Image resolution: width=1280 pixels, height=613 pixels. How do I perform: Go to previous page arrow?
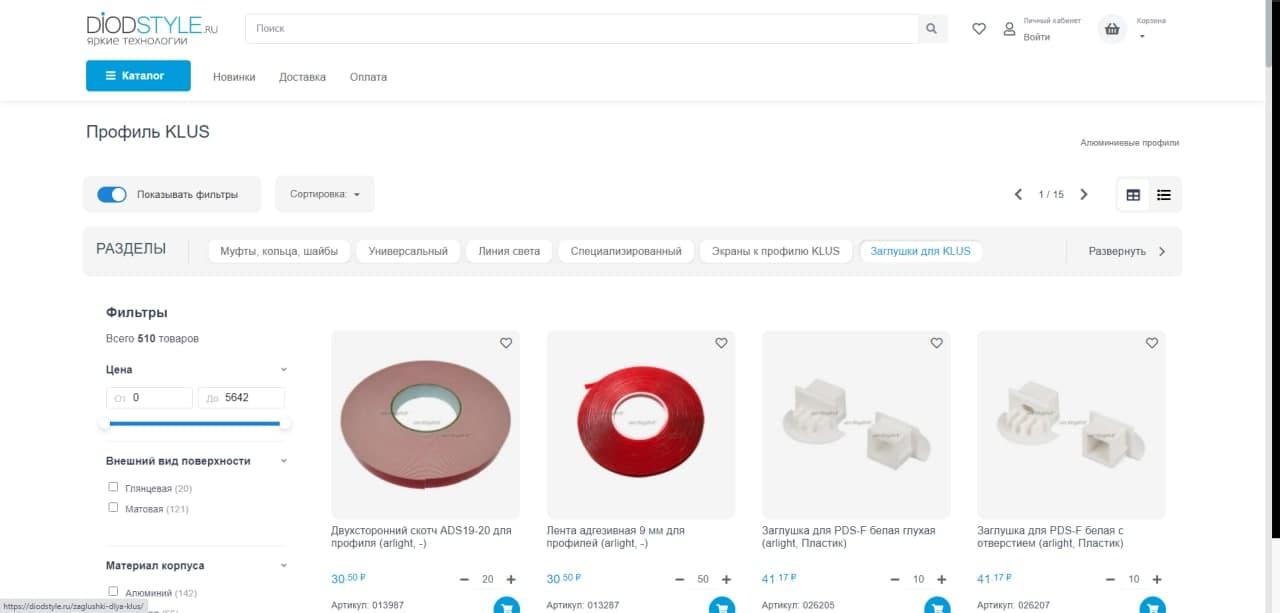click(x=1018, y=194)
